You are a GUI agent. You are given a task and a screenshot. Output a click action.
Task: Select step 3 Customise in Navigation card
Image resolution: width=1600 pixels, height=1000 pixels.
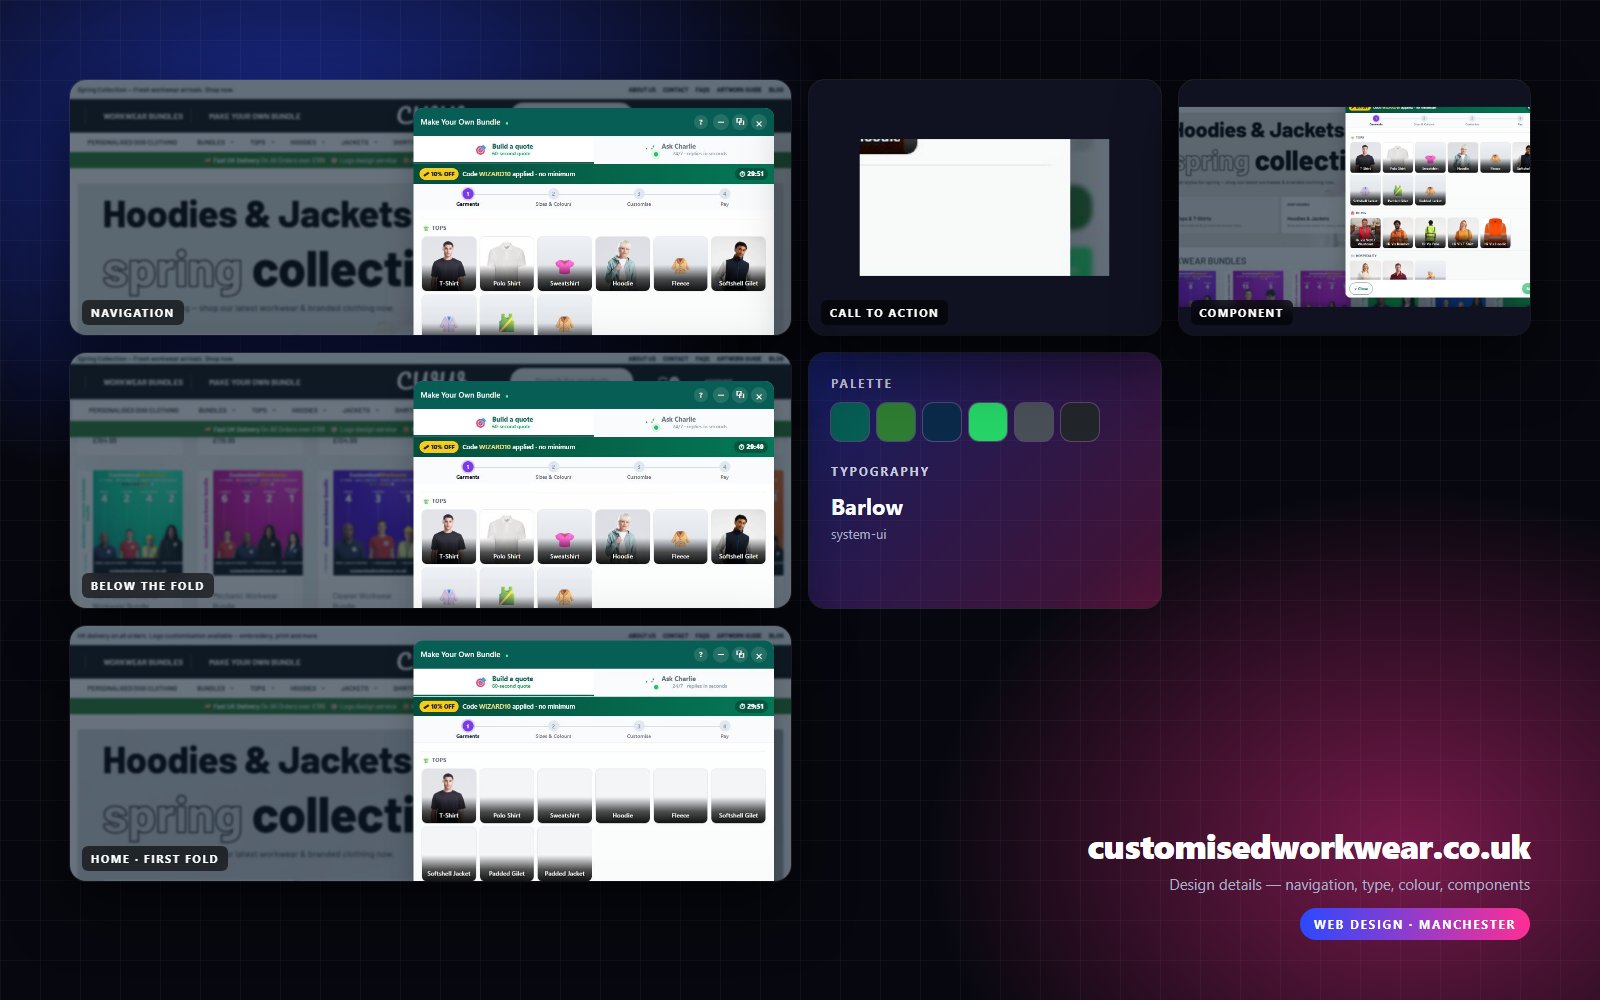click(639, 198)
